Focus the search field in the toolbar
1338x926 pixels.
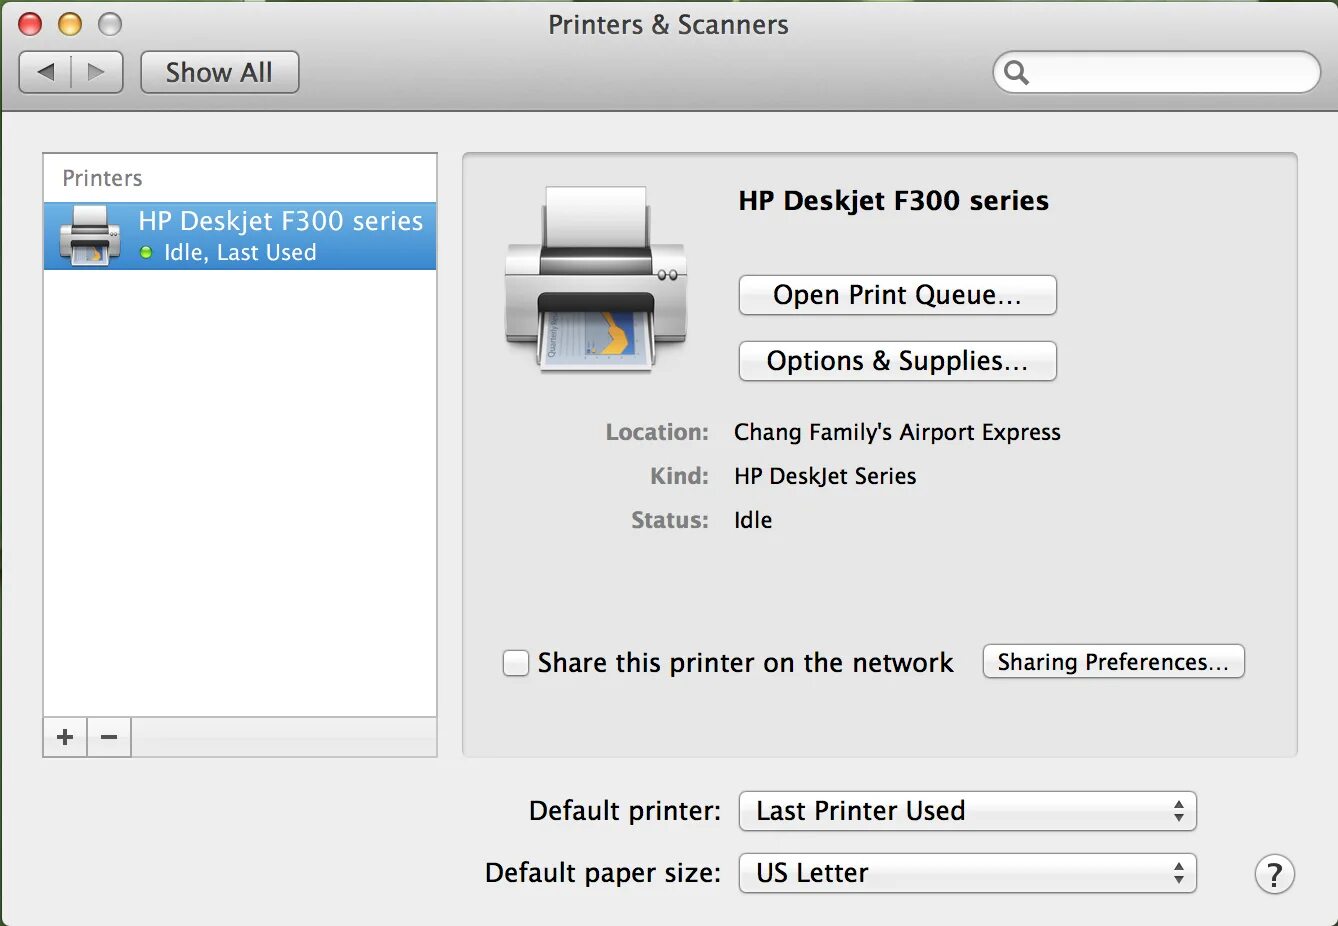click(x=1156, y=72)
